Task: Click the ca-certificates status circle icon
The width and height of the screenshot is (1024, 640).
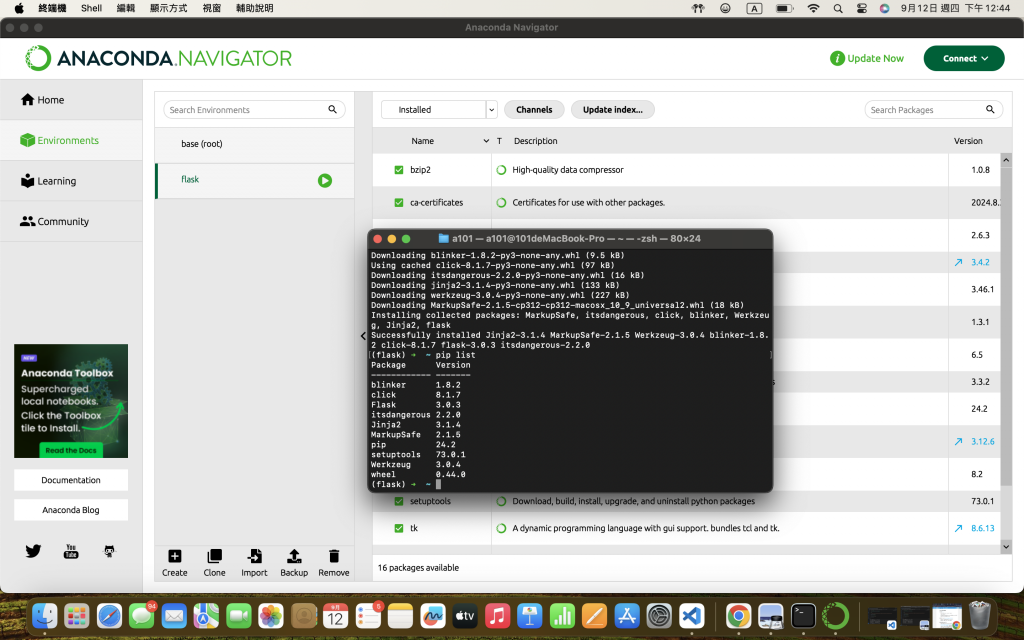Action: 502,202
